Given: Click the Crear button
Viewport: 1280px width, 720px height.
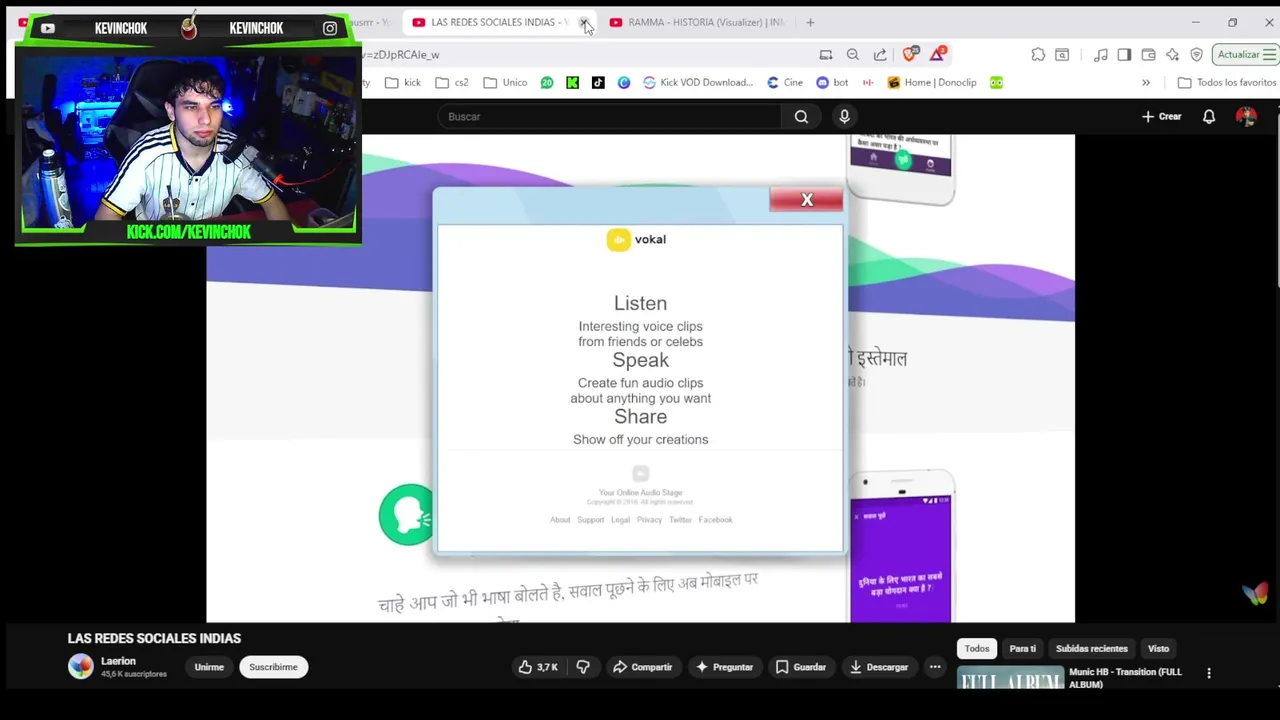Looking at the screenshot, I should (1162, 117).
